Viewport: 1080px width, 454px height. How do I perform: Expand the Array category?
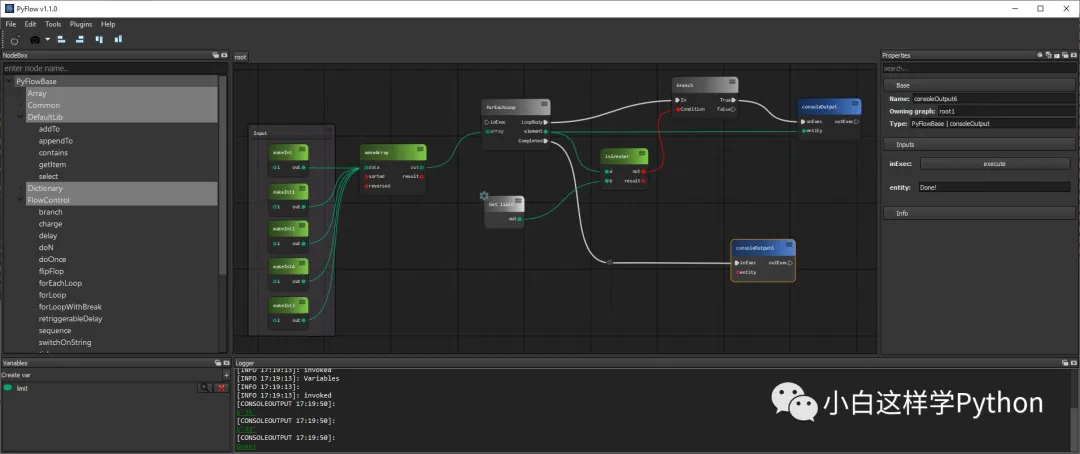[121, 93]
